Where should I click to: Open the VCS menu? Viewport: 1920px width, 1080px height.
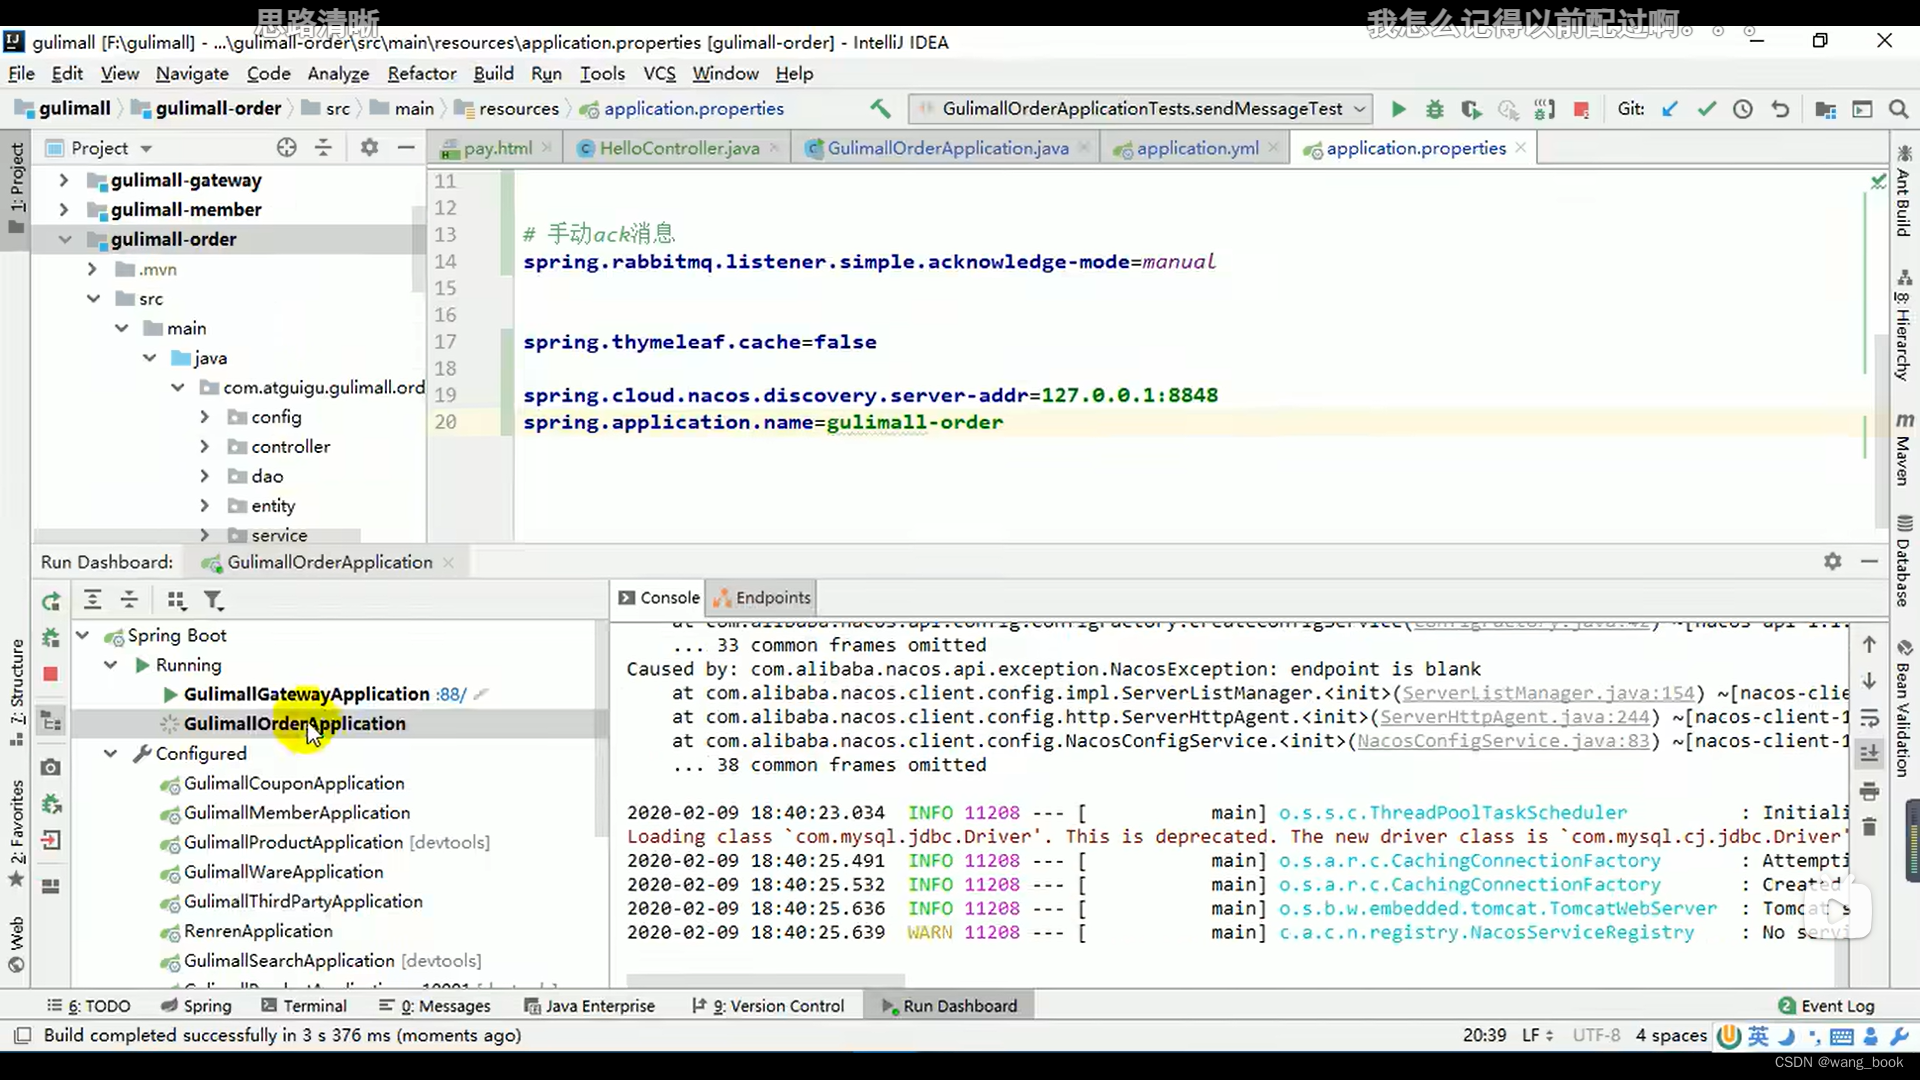pyautogui.click(x=659, y=73)
